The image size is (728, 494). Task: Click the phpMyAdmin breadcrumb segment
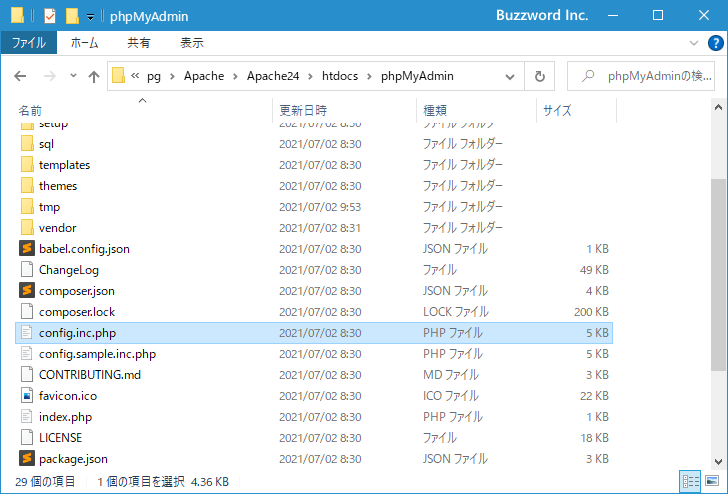(417, 76)
